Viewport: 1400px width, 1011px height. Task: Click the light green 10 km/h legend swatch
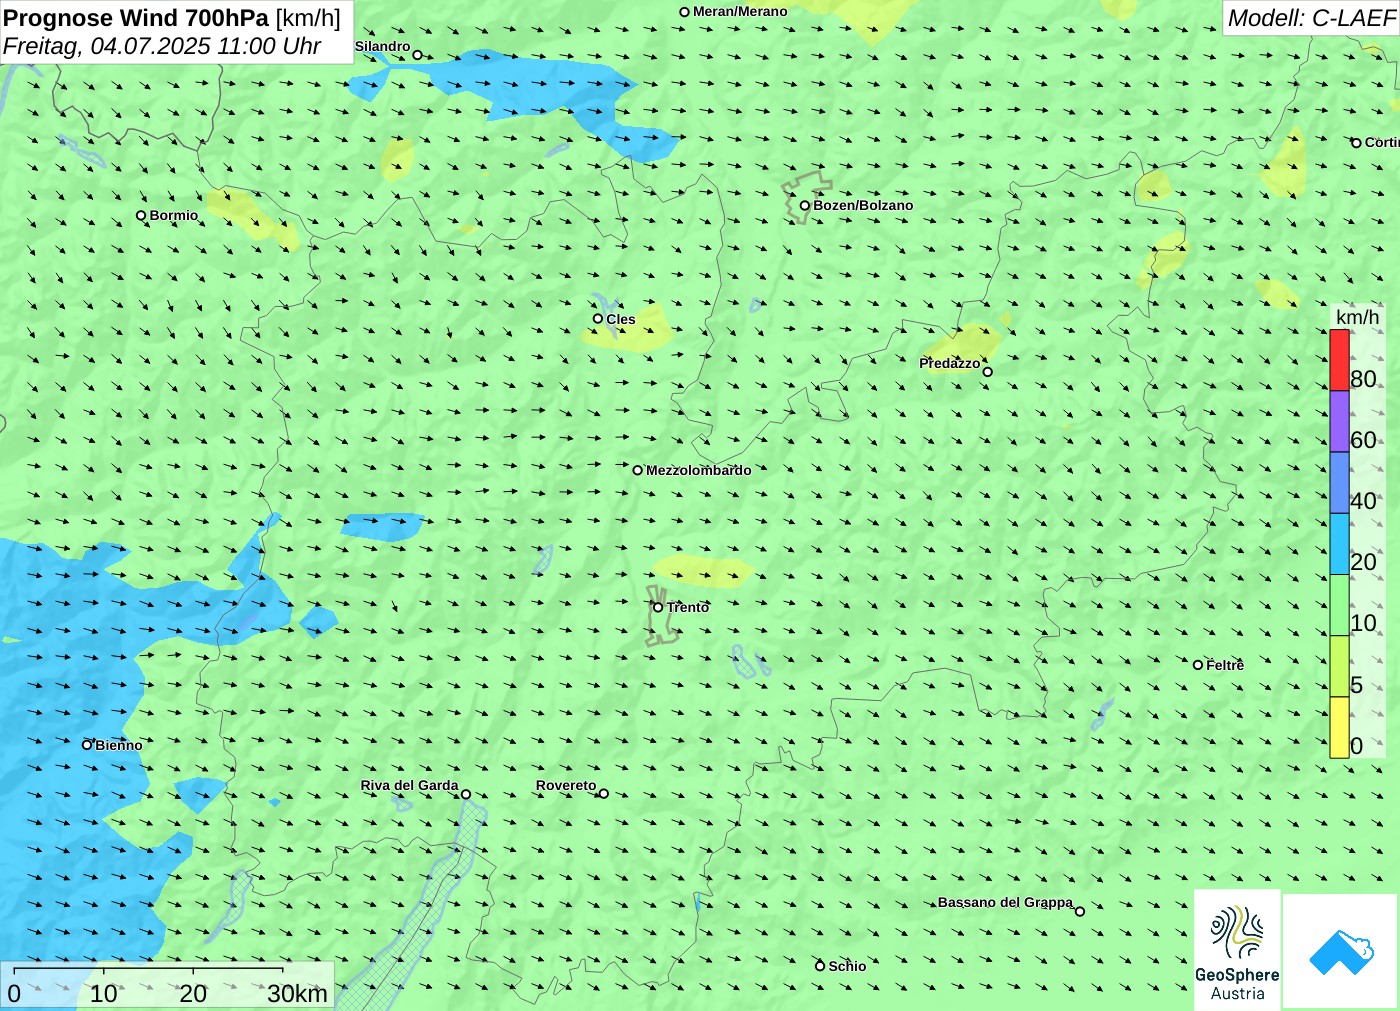[x=1339, y=605]
